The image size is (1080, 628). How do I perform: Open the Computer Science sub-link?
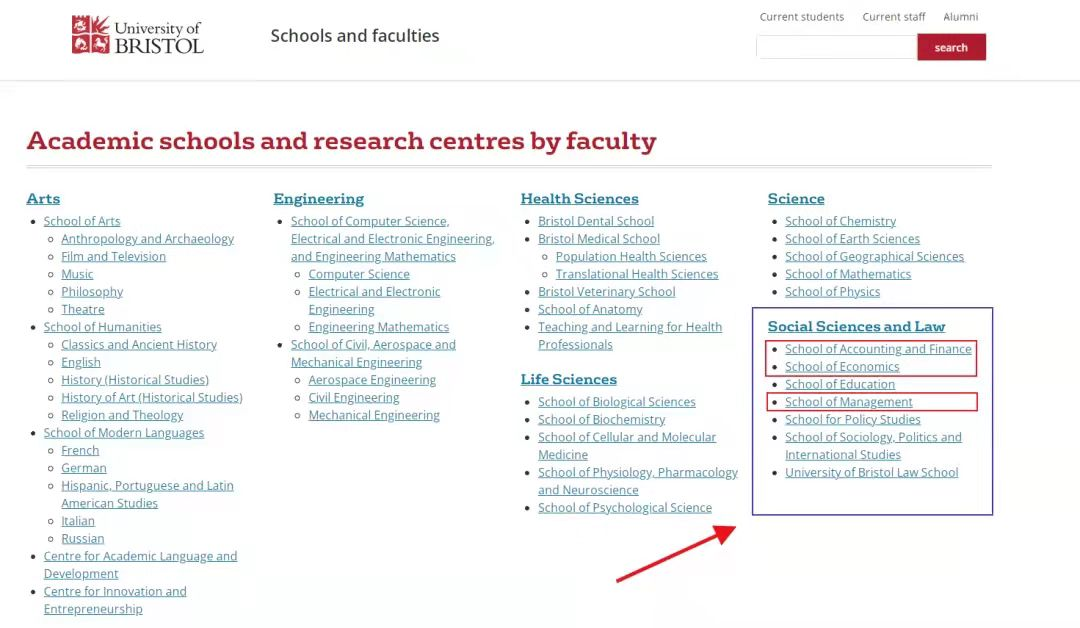(x=359, y=274)
